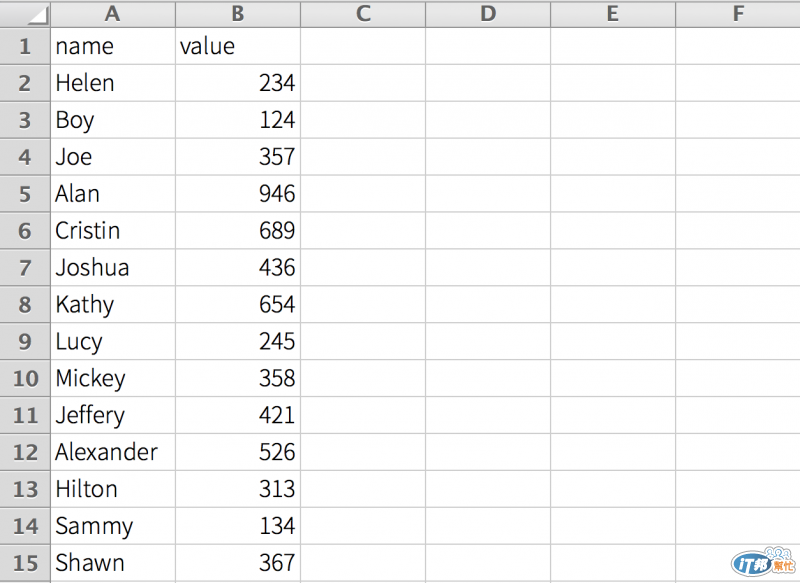Viewport: 800px width, 583px height.
Task: Click the iT邦幫忙 watermark logo
Action: tap(763, 561)
